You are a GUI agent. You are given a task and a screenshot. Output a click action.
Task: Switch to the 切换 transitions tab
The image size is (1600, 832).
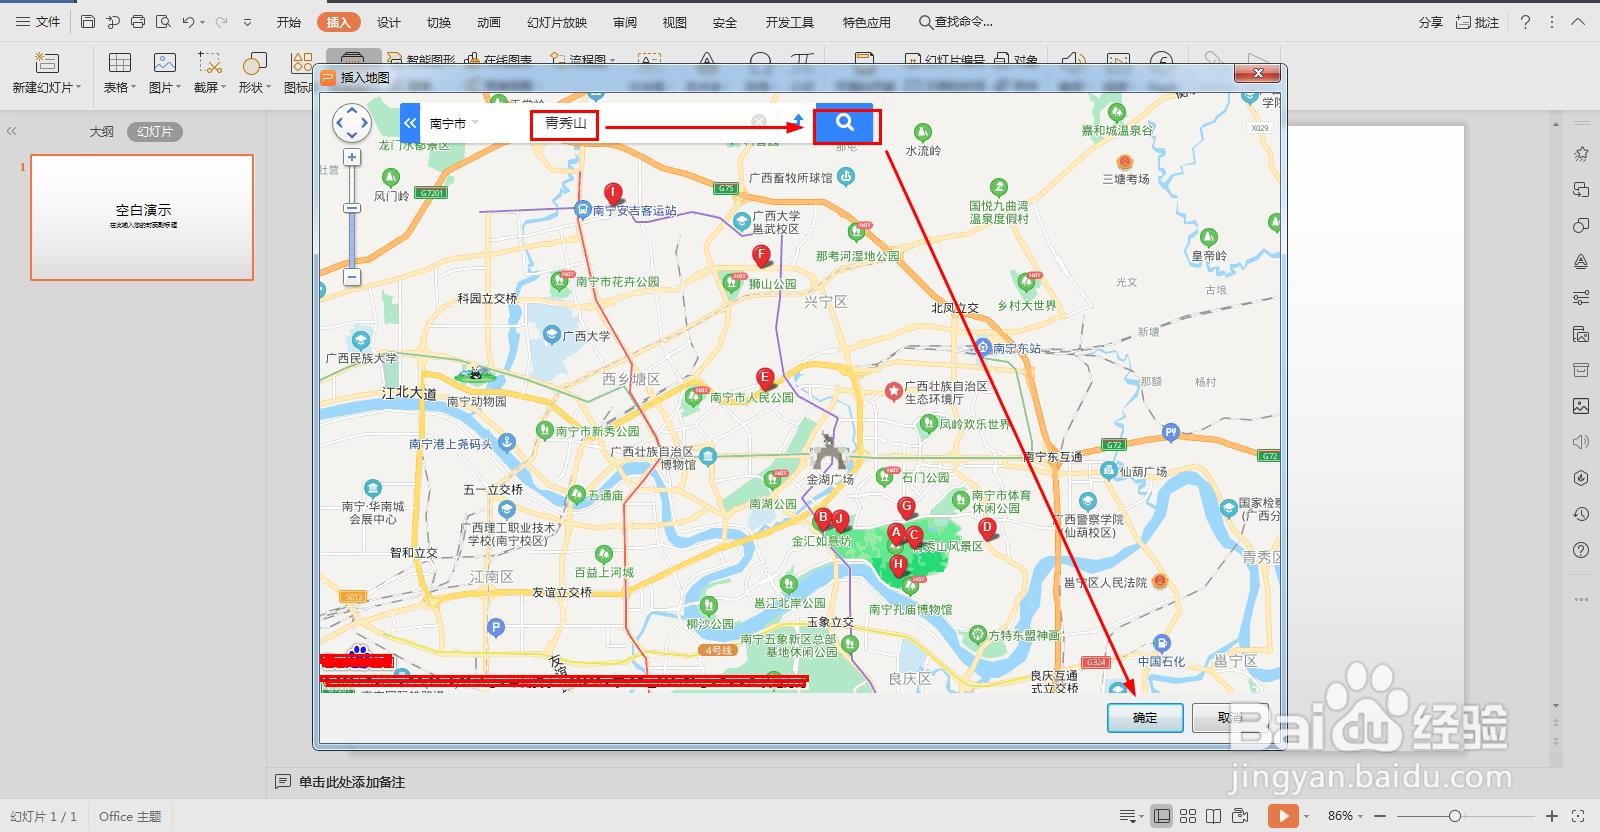click(439, 22)
